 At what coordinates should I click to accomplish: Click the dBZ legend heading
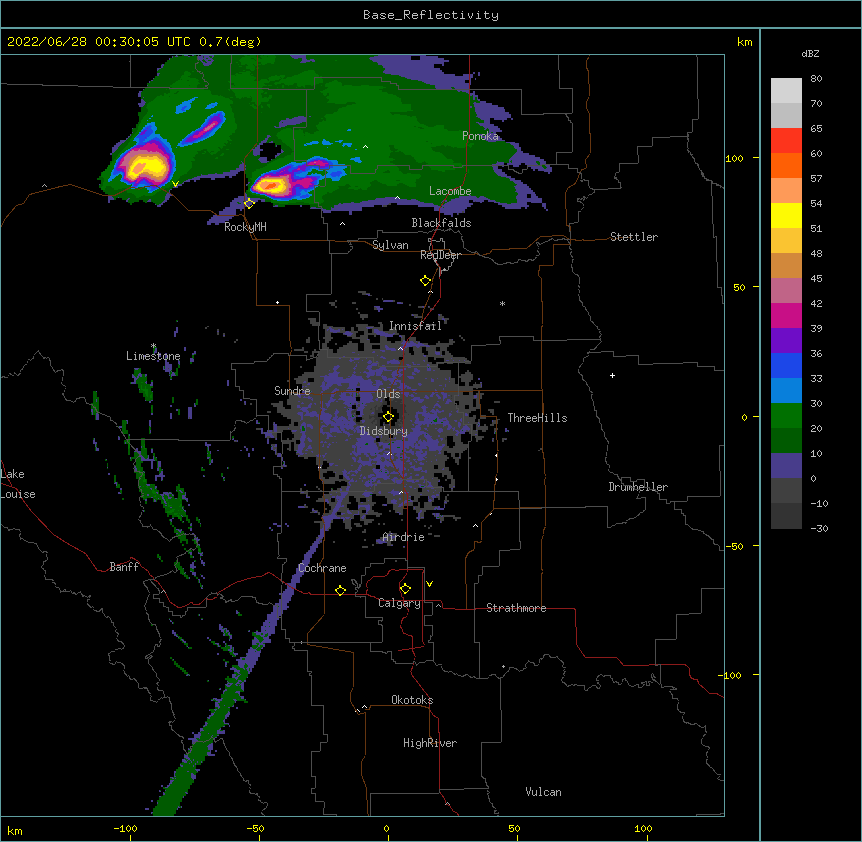point(810,53)
